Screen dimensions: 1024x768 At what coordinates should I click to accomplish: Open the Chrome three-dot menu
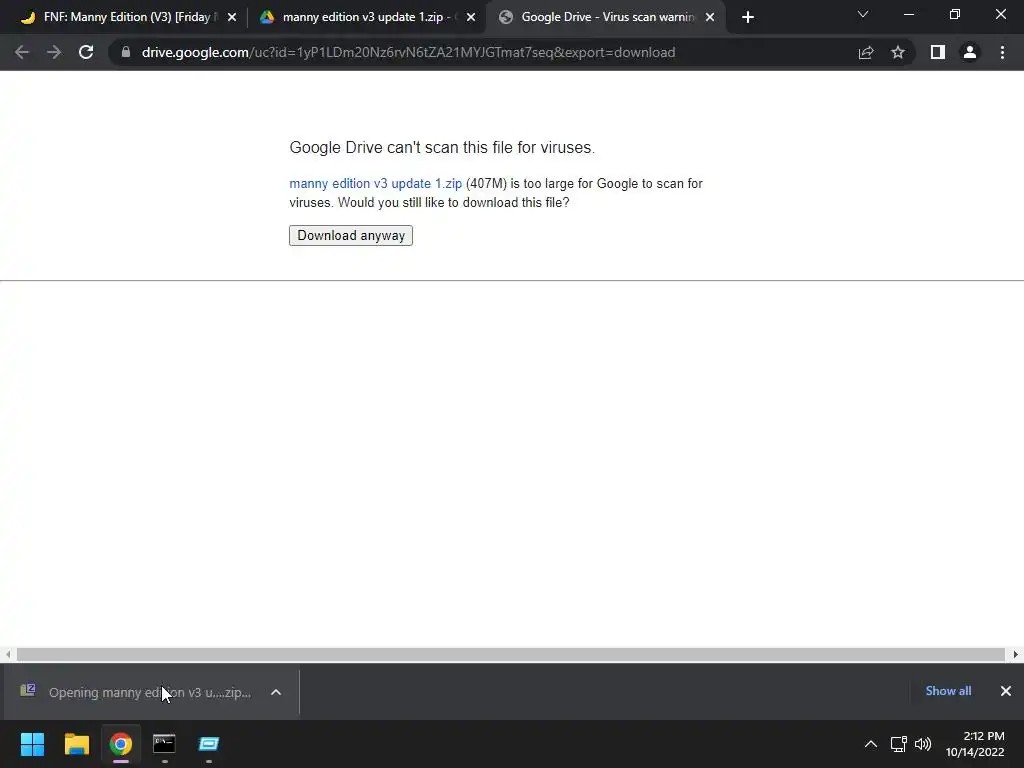pos(1002,52)
